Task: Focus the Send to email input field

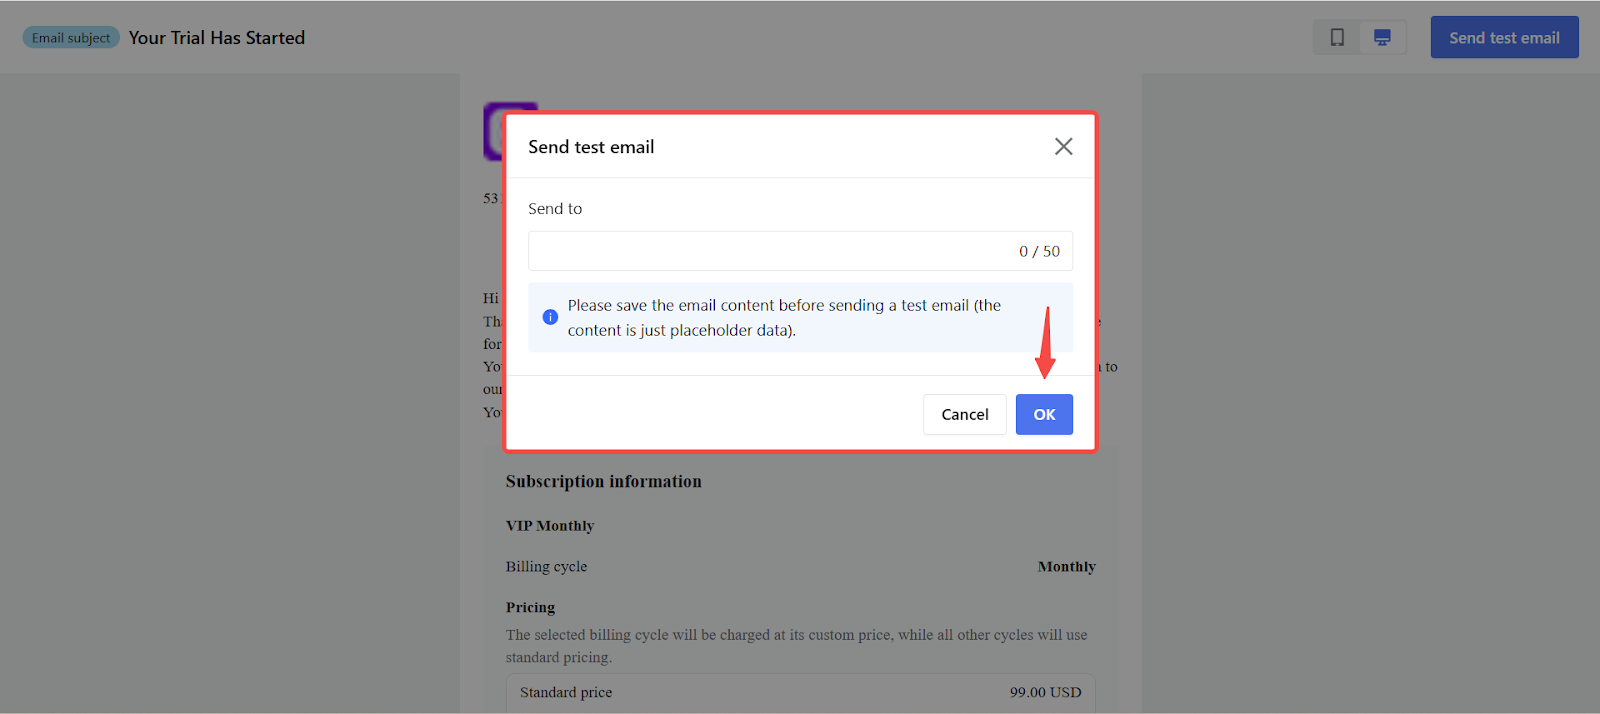Action: [x=770, y=252]
